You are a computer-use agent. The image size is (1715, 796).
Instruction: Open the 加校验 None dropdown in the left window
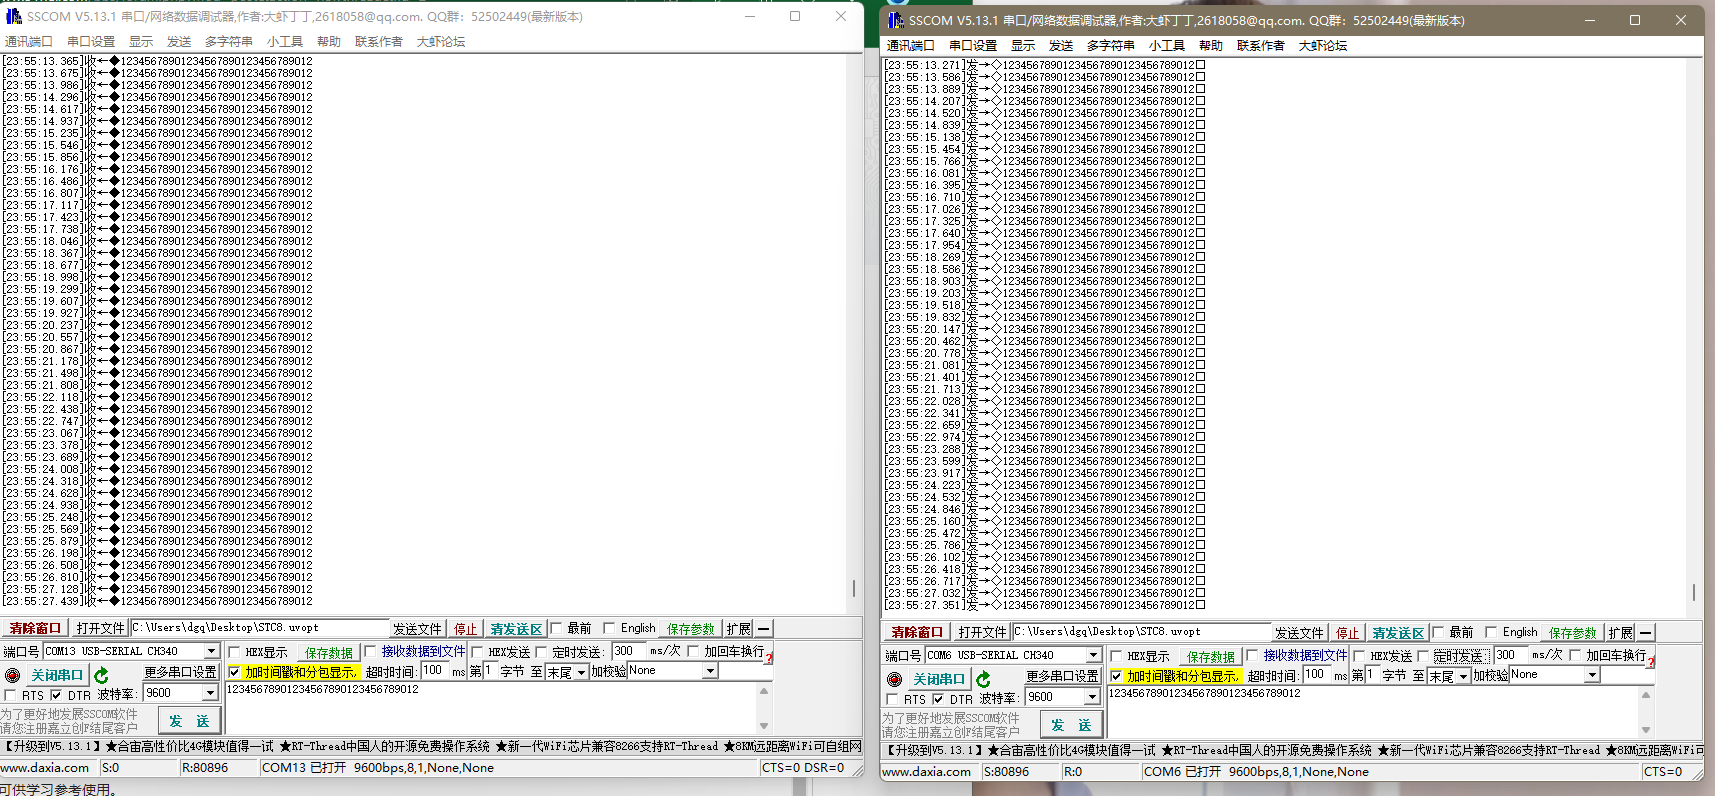[710, 671]
